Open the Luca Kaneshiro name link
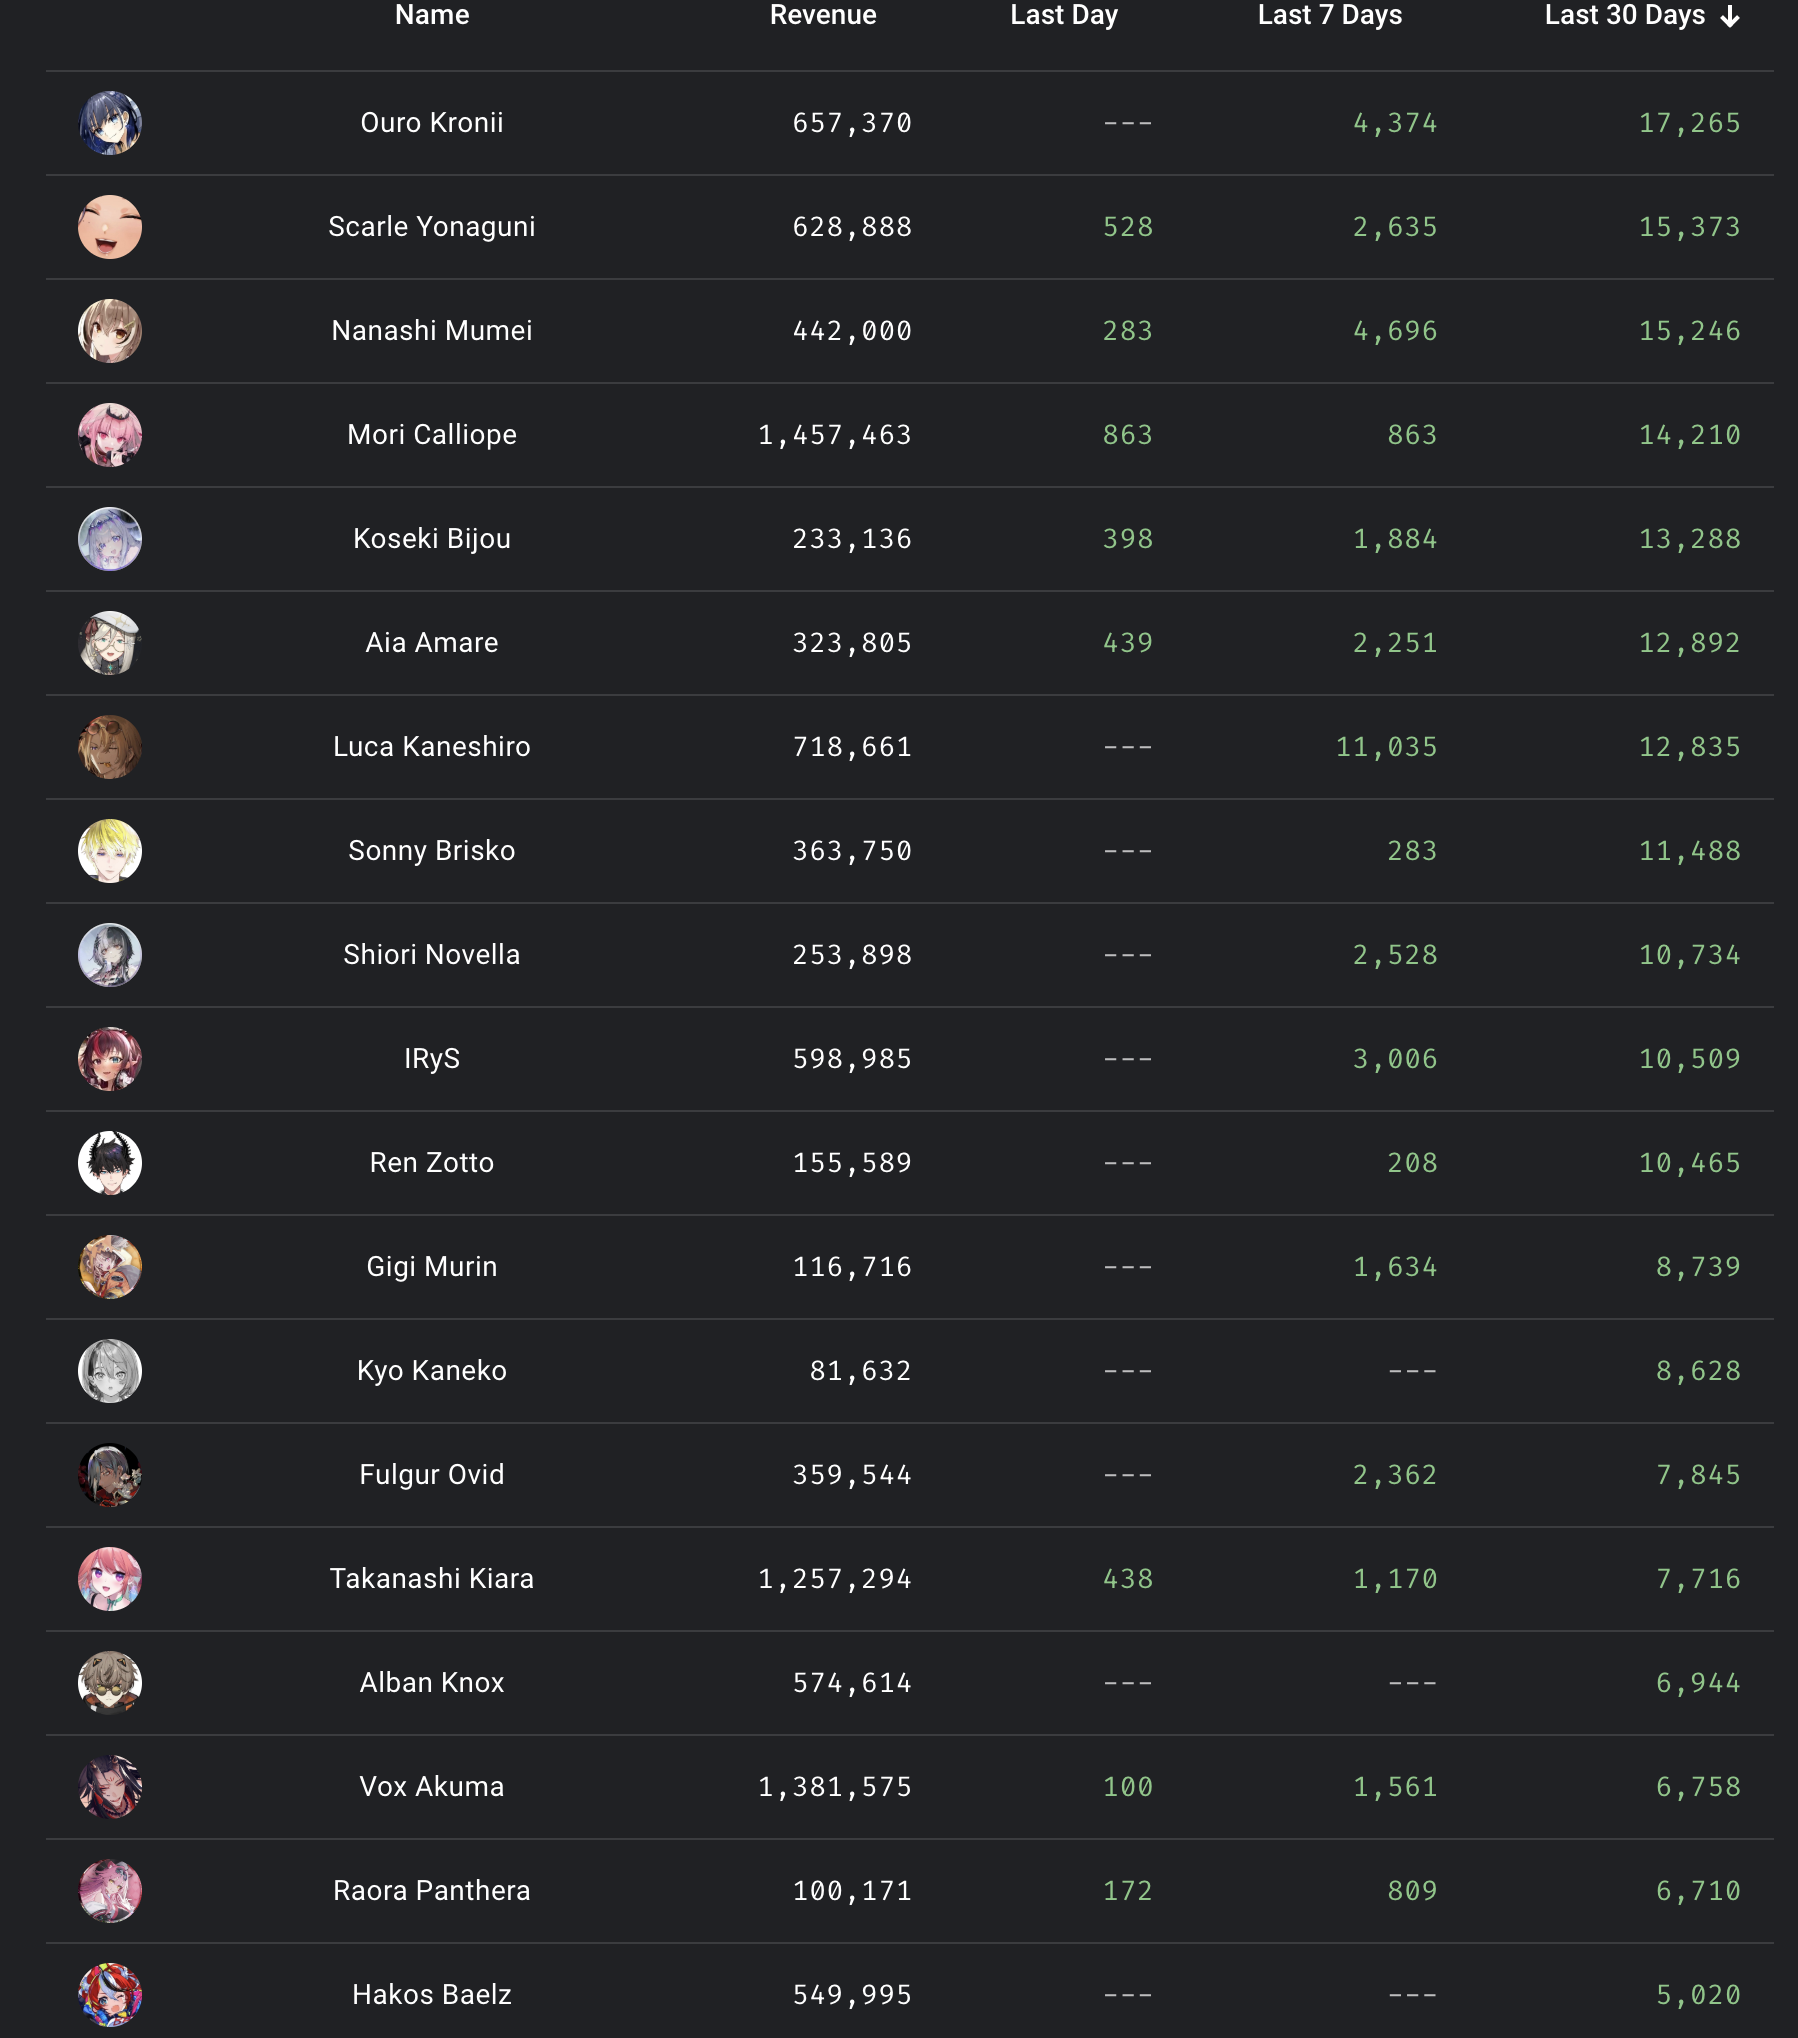This screenshot has width=1798, height=2038. tap(432, 747)
